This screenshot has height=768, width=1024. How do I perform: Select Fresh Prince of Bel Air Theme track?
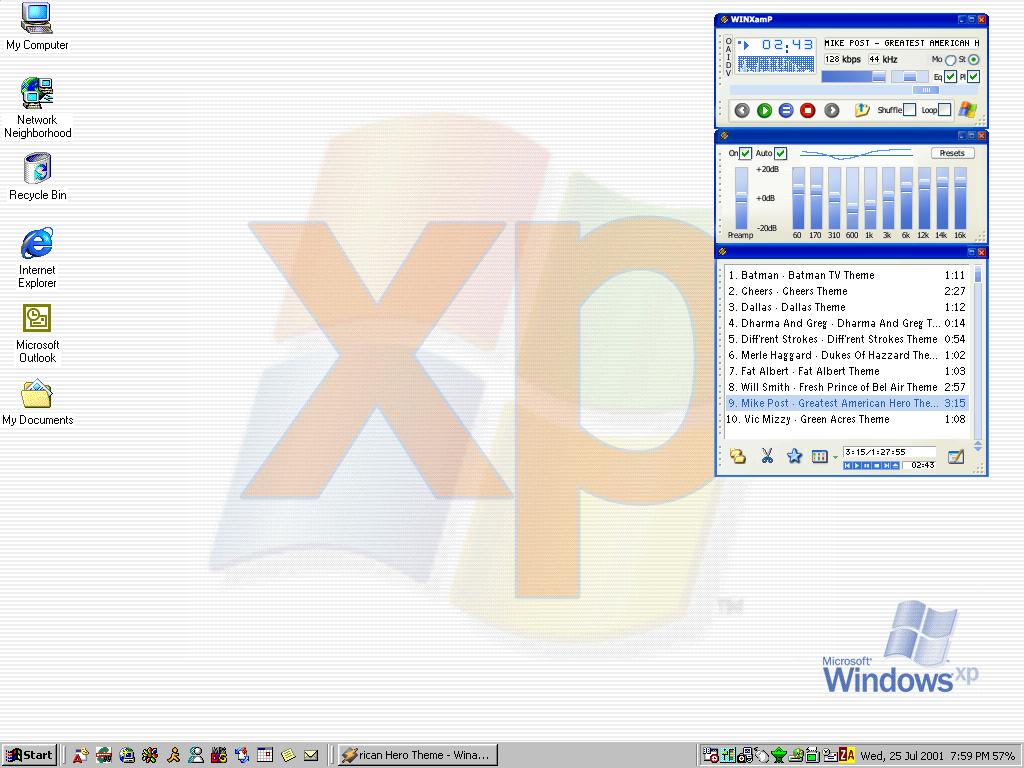(838, 387)
